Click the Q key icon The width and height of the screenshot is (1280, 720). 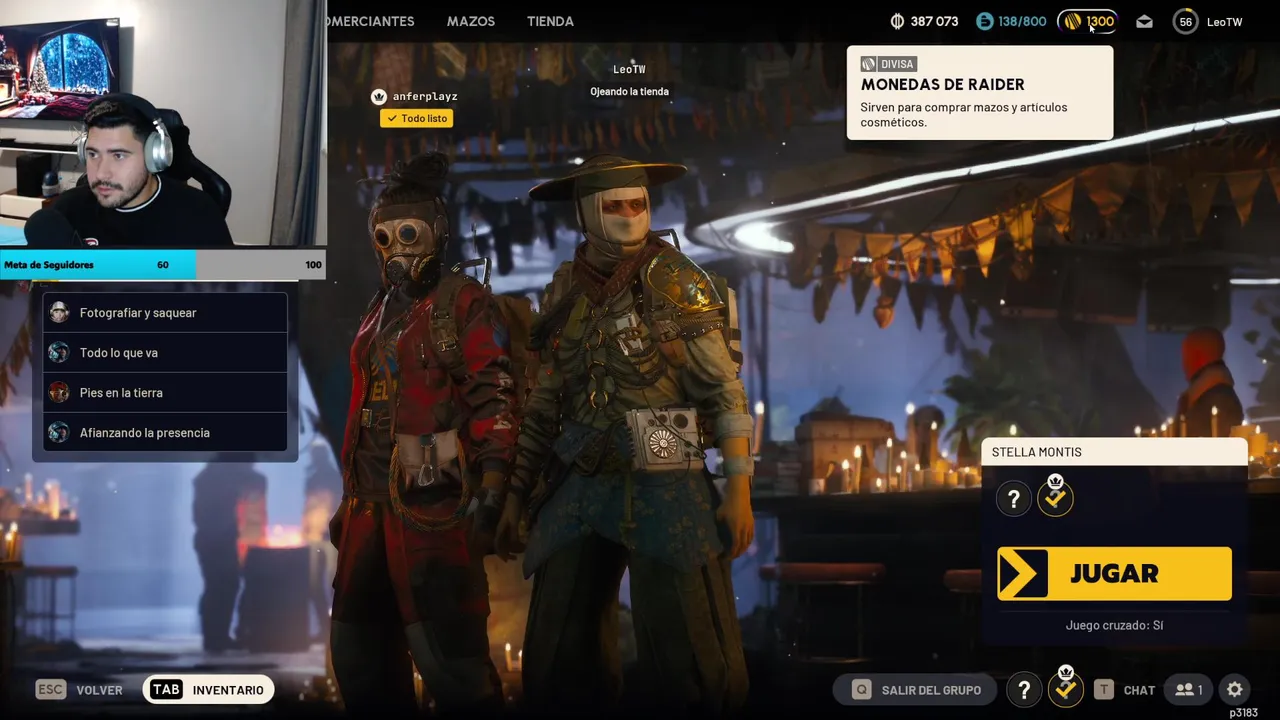click(x=861, y=690)
